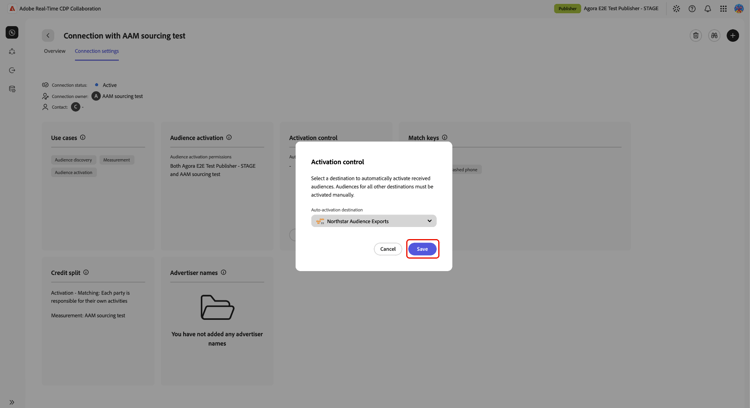Open the fourth left sidebar icon

pos(12,89)
